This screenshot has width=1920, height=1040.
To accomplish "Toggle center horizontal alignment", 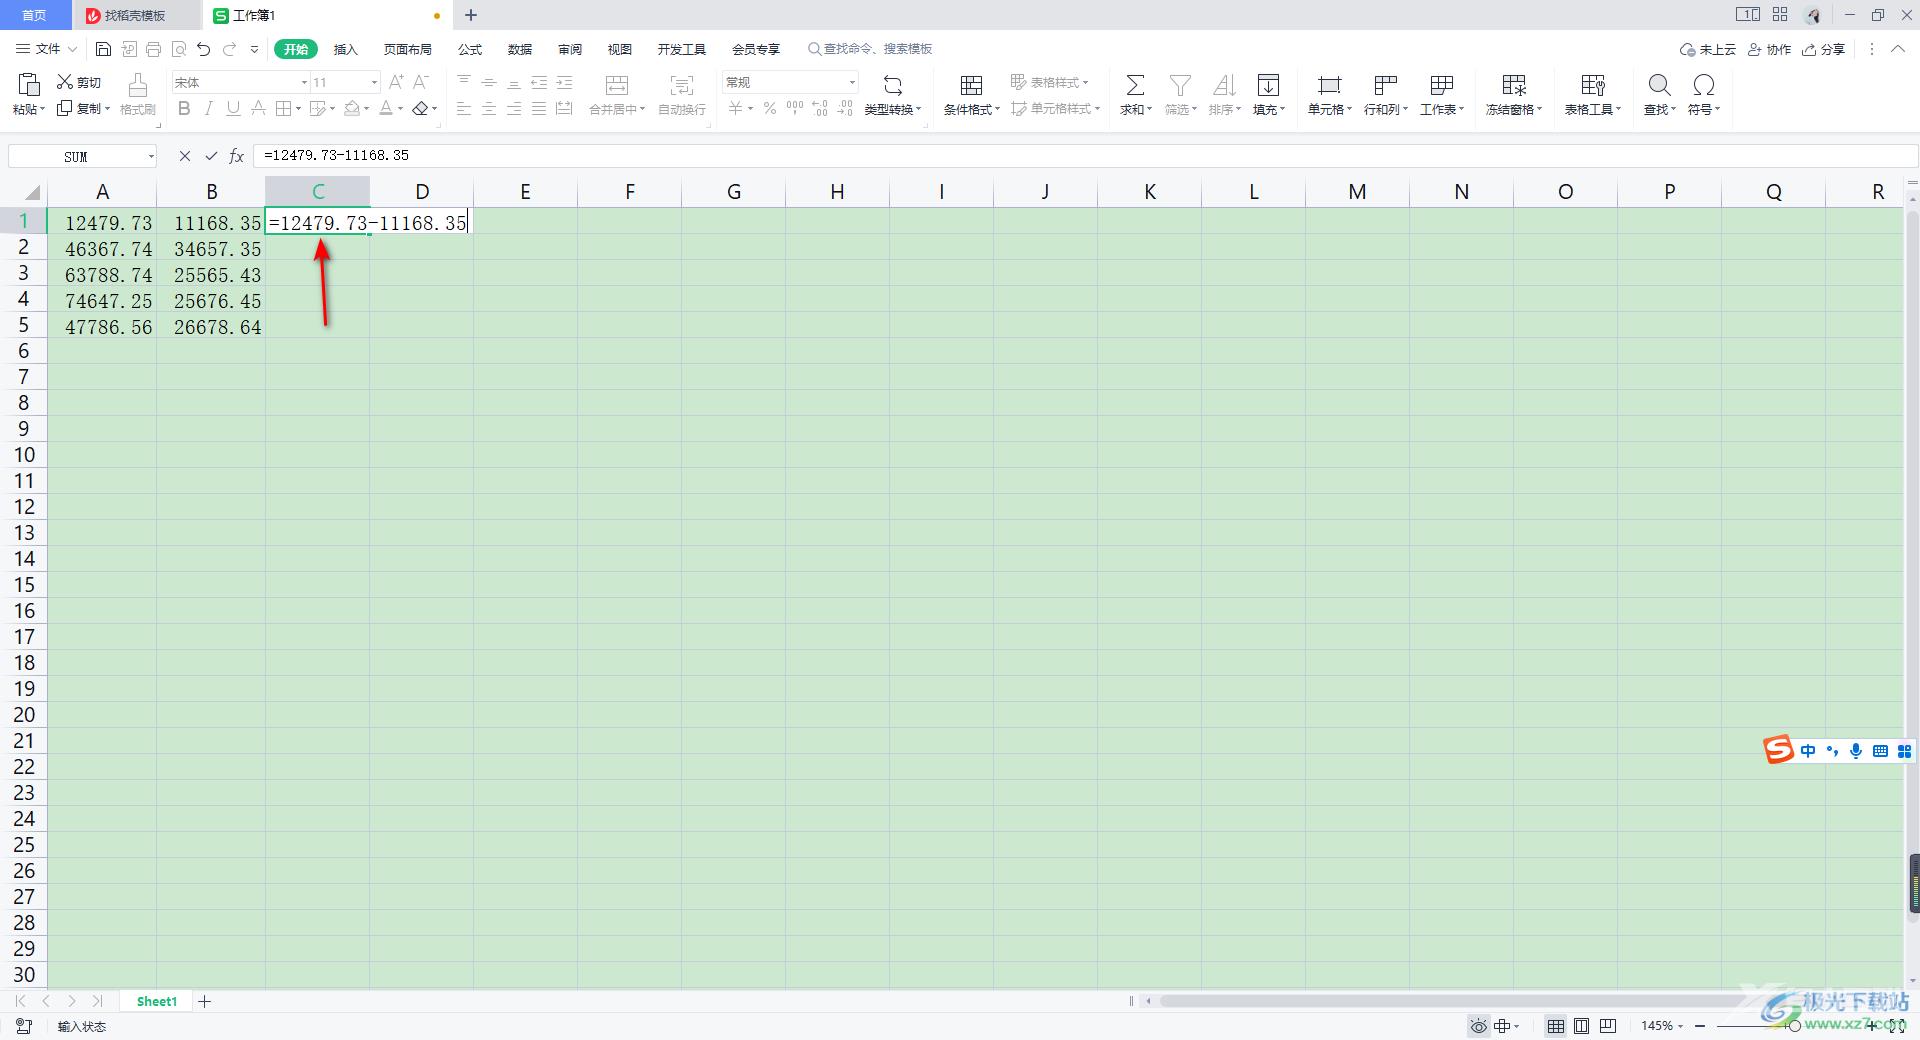I will tap(489, 108).
